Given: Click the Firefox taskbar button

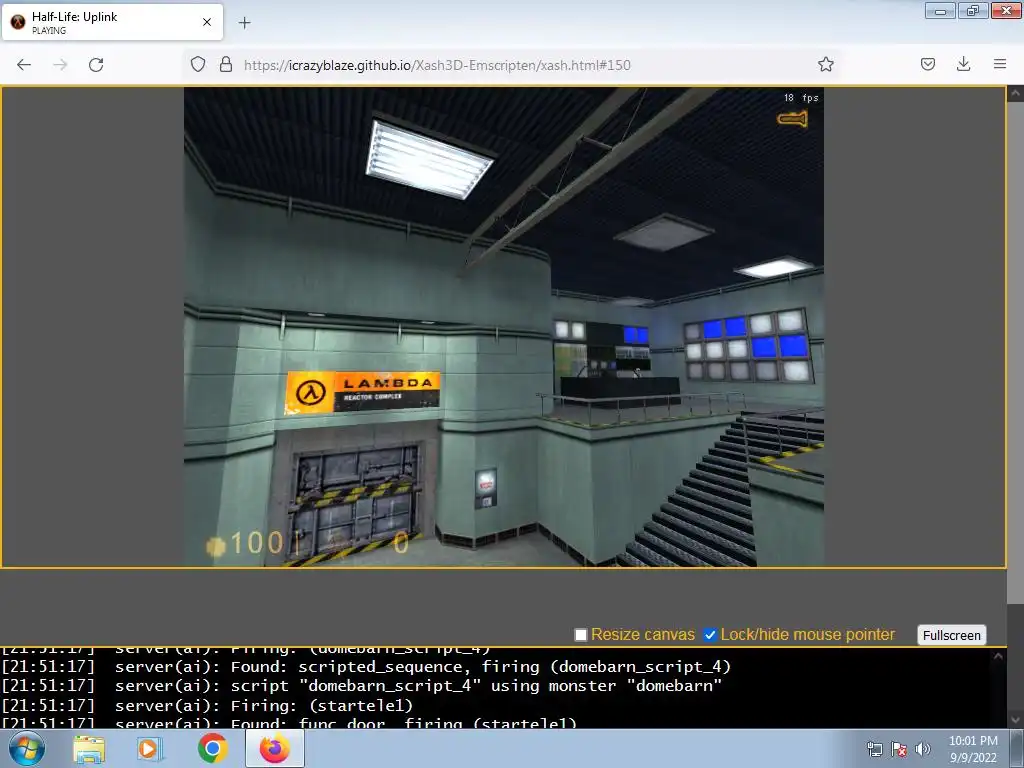Looking at the screenshot, I should click(x=275, y=748).
